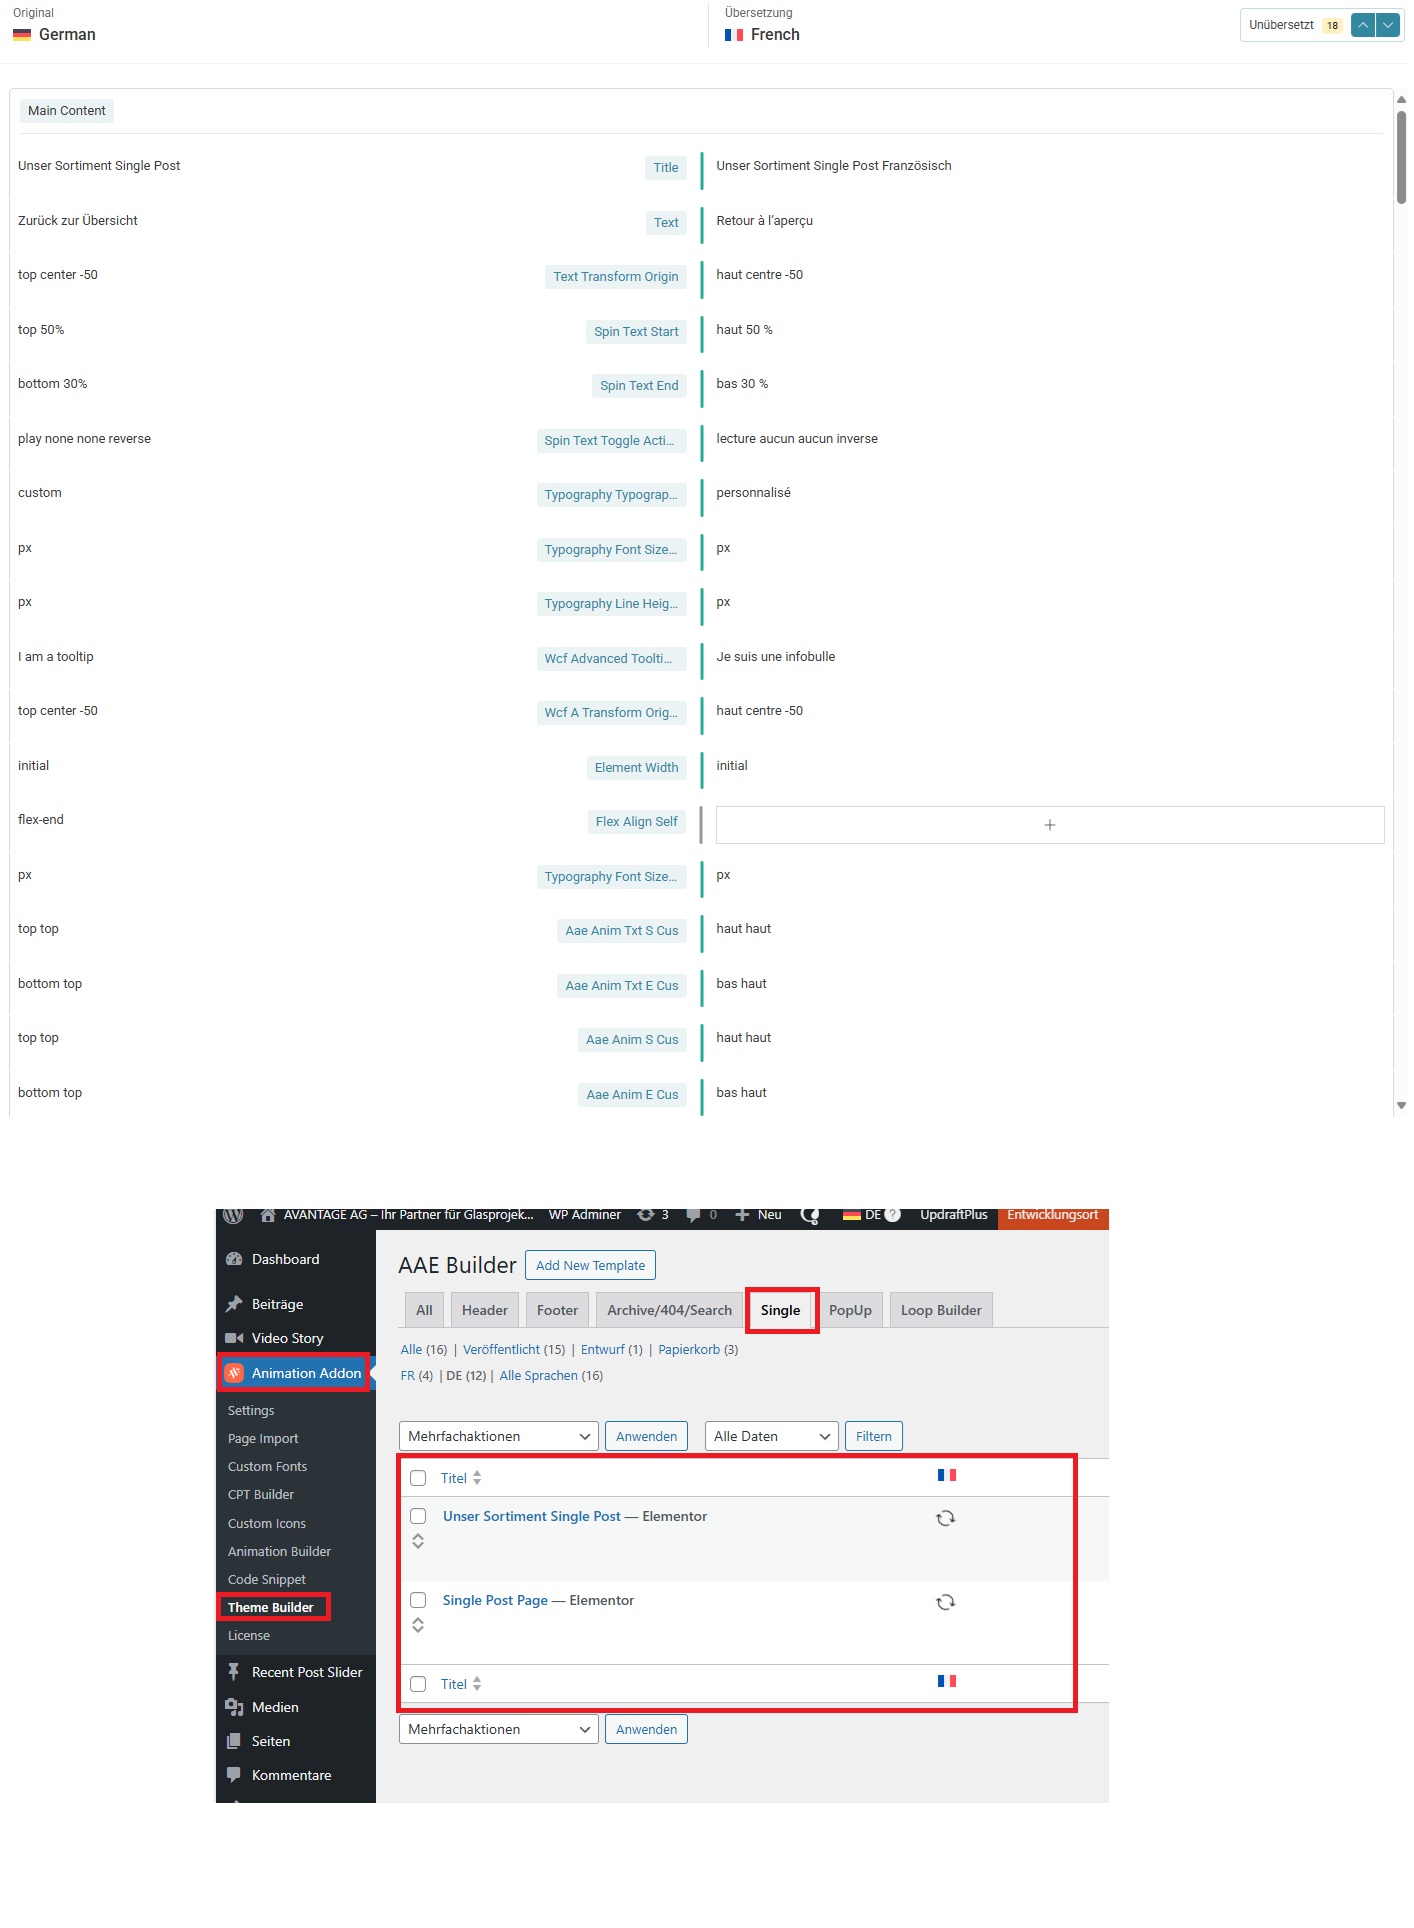Click bottom Anwenden button
The width and height of the screenshot is (1414, 1928).
click(646, 1729)
